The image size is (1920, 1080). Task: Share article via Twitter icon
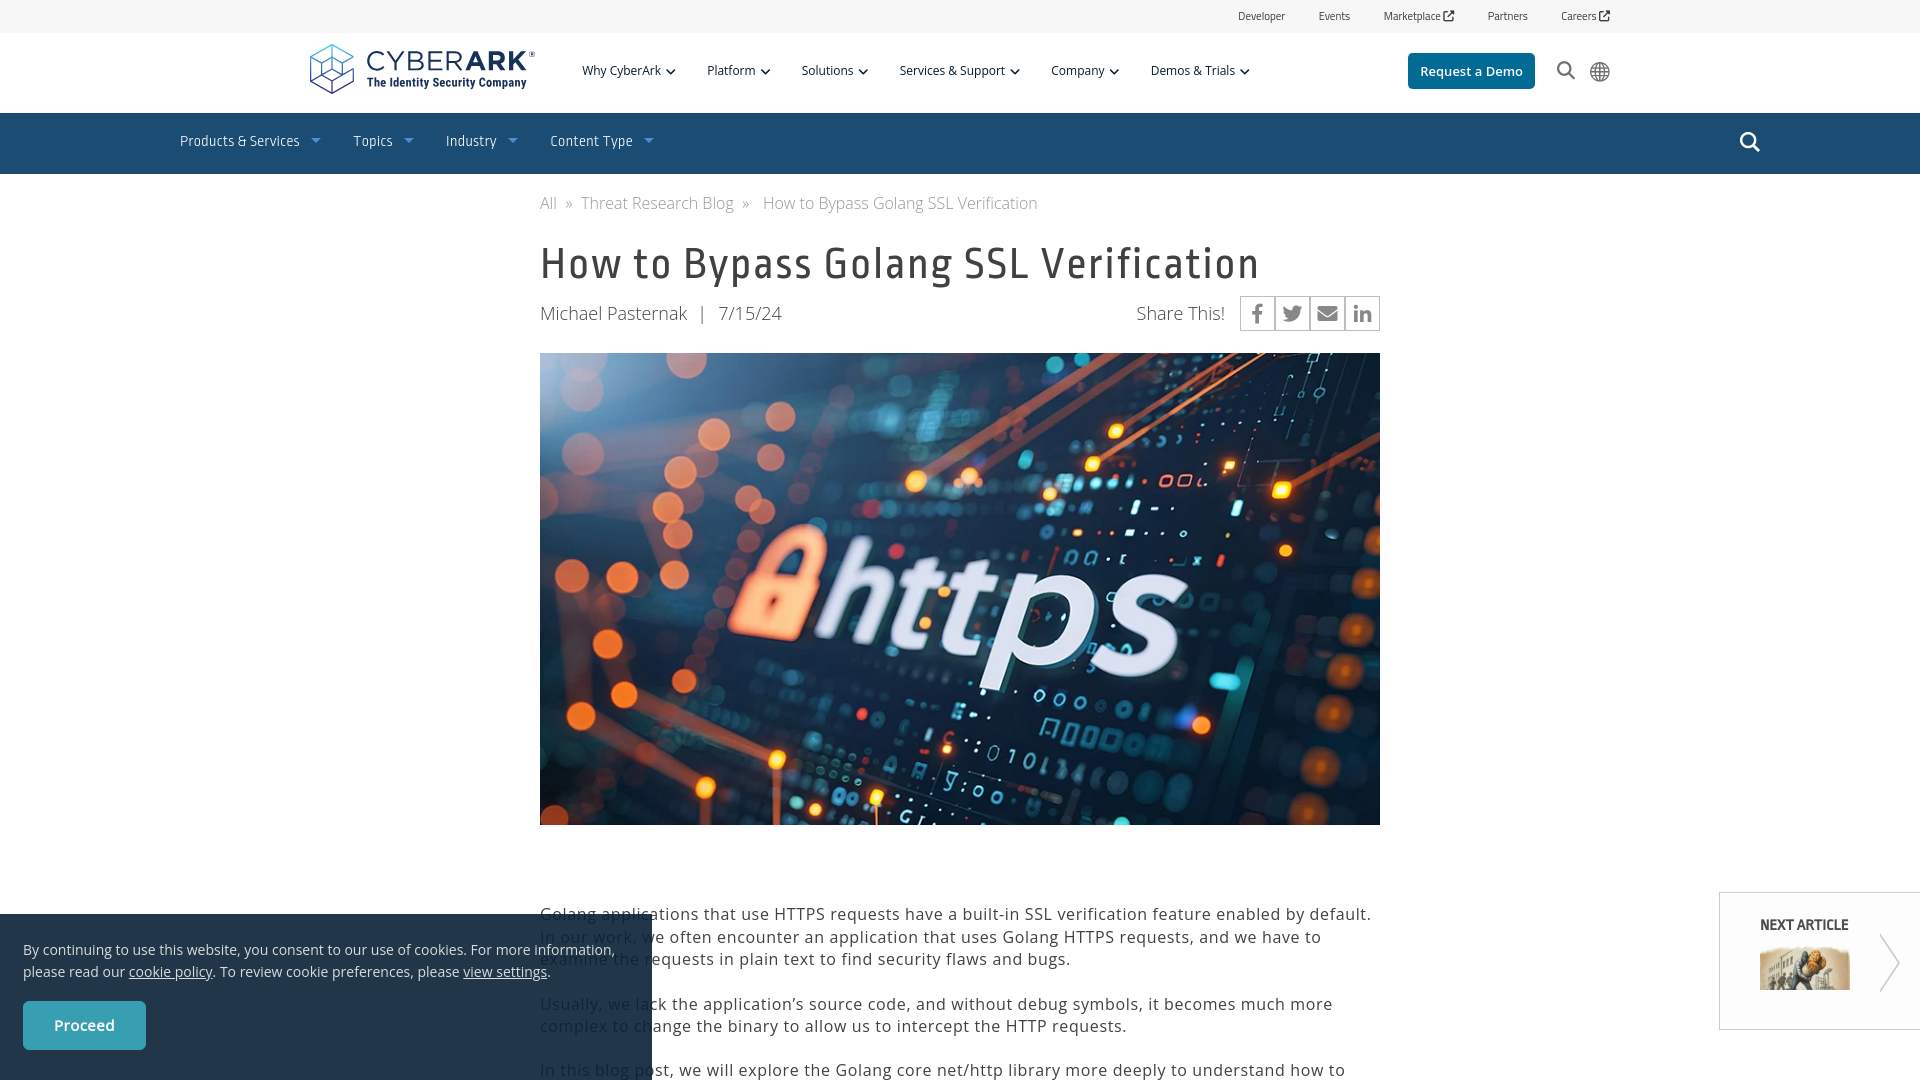(x=1292, y=313)
